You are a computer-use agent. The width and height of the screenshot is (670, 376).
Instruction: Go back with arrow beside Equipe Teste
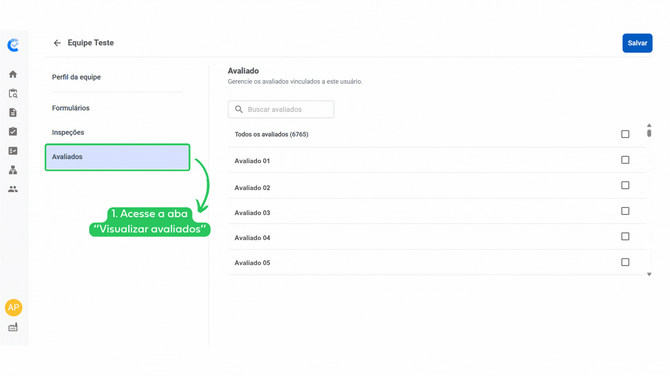[x=57, y=43]
